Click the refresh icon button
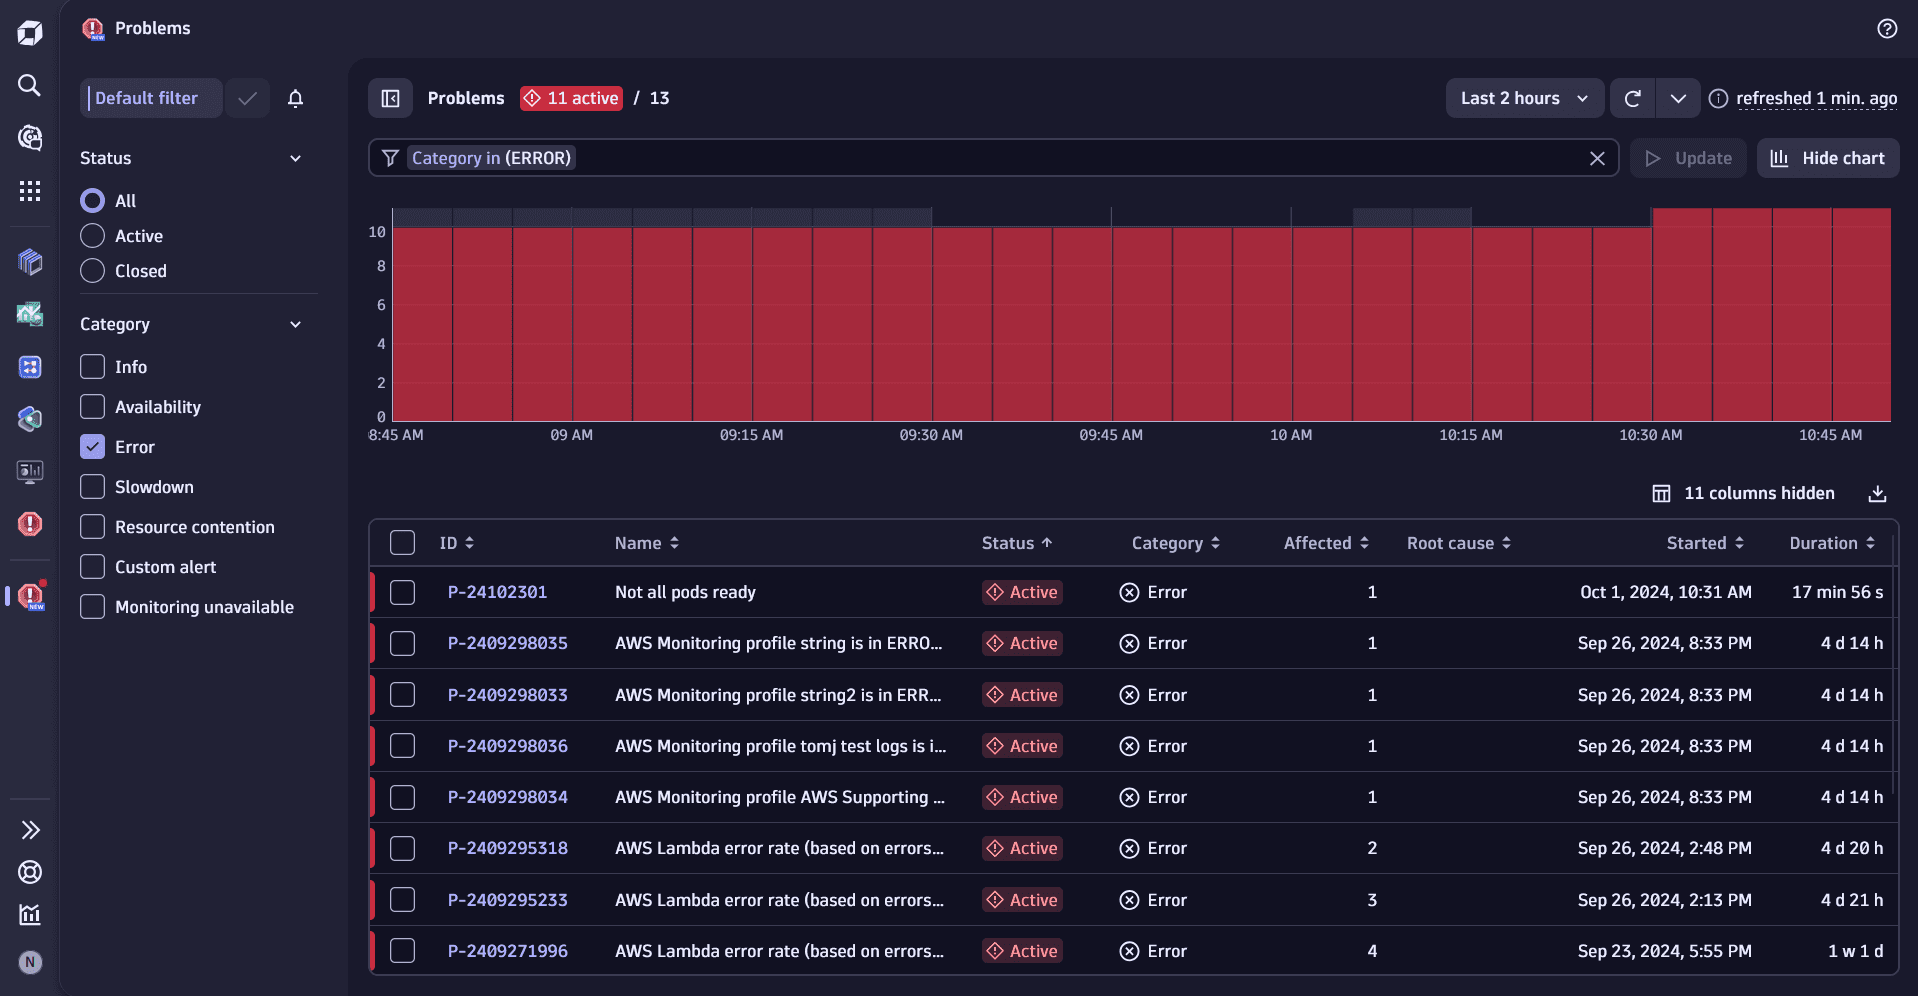Viewport: 1918px width, 996px height. [1632, 98]
